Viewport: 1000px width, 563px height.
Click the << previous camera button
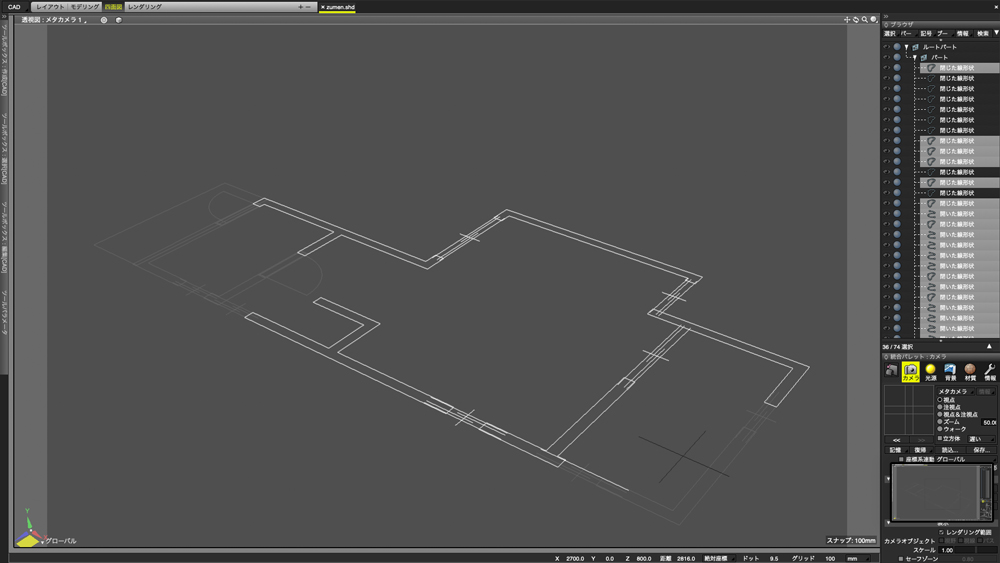pyautogui.click(x=896, y=440)
